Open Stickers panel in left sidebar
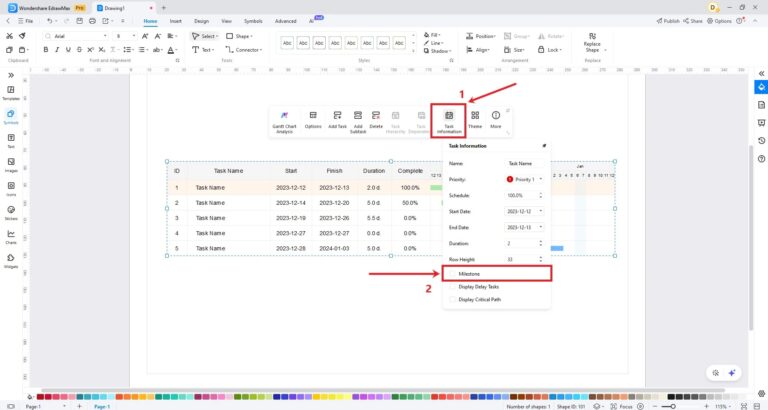 [x=11, y=213]
